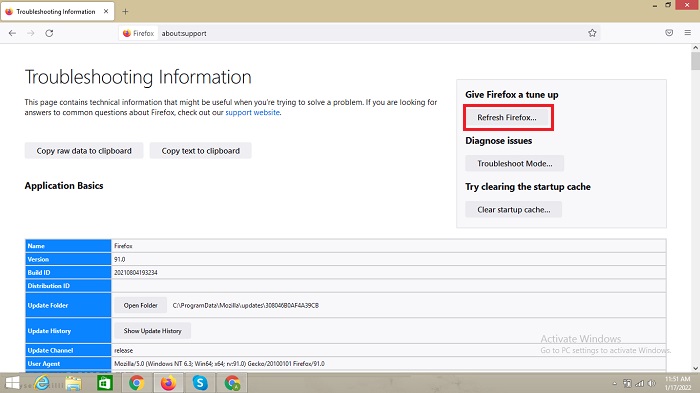
Task: Click the network signal tray icon
Action: point(640,383)
